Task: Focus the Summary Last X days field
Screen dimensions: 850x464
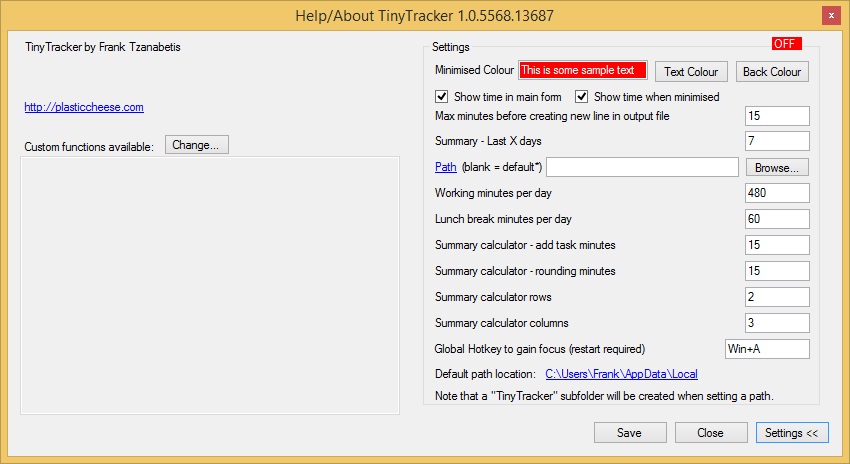Action: [777, 141]
